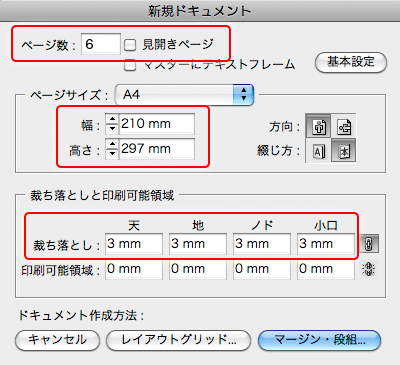Enable マスターにテキストフレーム checkbox
Image resolution: width=400 pixels, height=365 pixels.
(130, 65)
